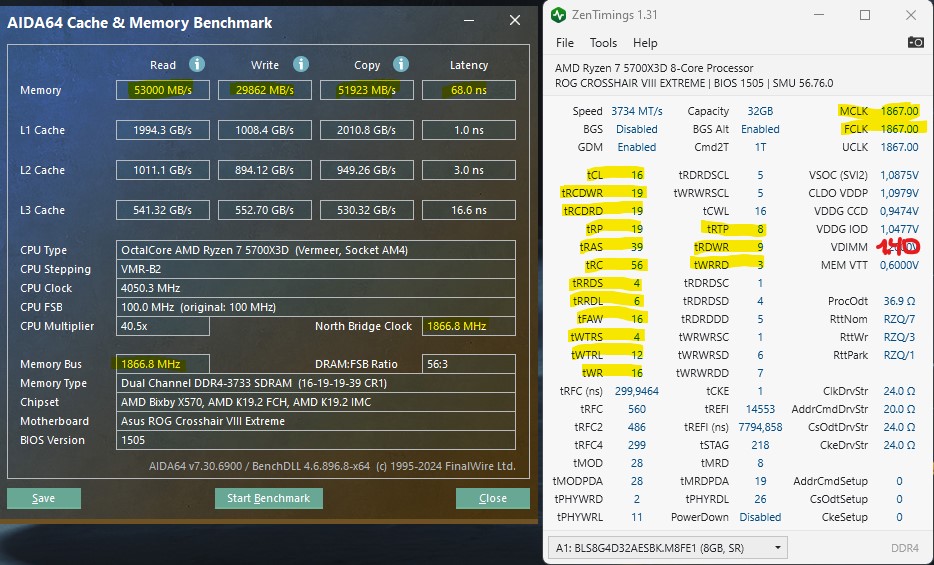Click the Motherboard Asus ROG Crosshair field
Image resolution: width=934 pixels, height=565 pixels.
[316, 421]
